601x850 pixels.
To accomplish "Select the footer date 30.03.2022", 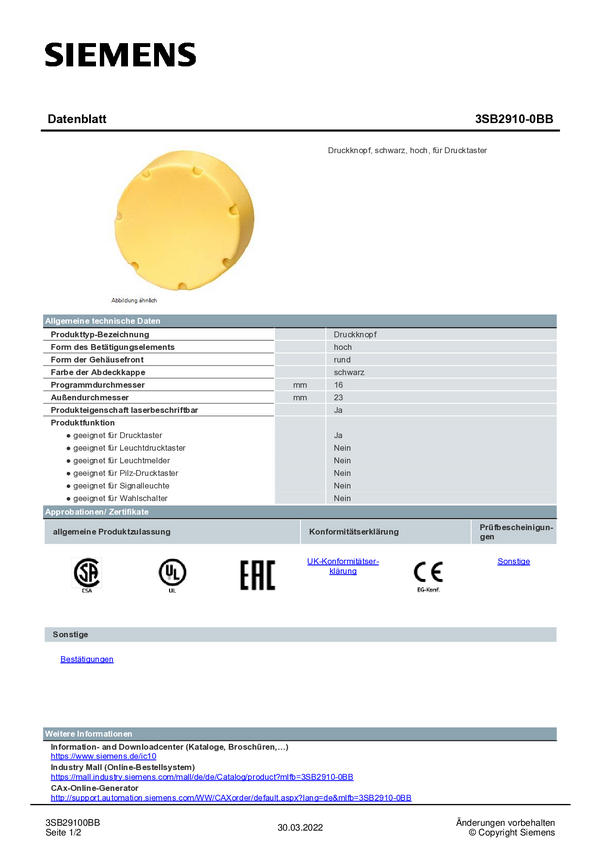I will pyautogui.click(x=300, y=828).
